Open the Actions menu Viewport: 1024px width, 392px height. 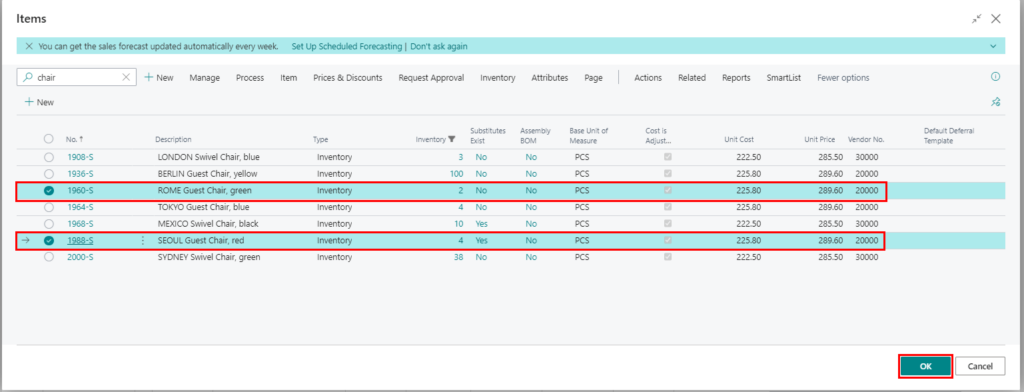pyautogui.click(x=648, y=78)
